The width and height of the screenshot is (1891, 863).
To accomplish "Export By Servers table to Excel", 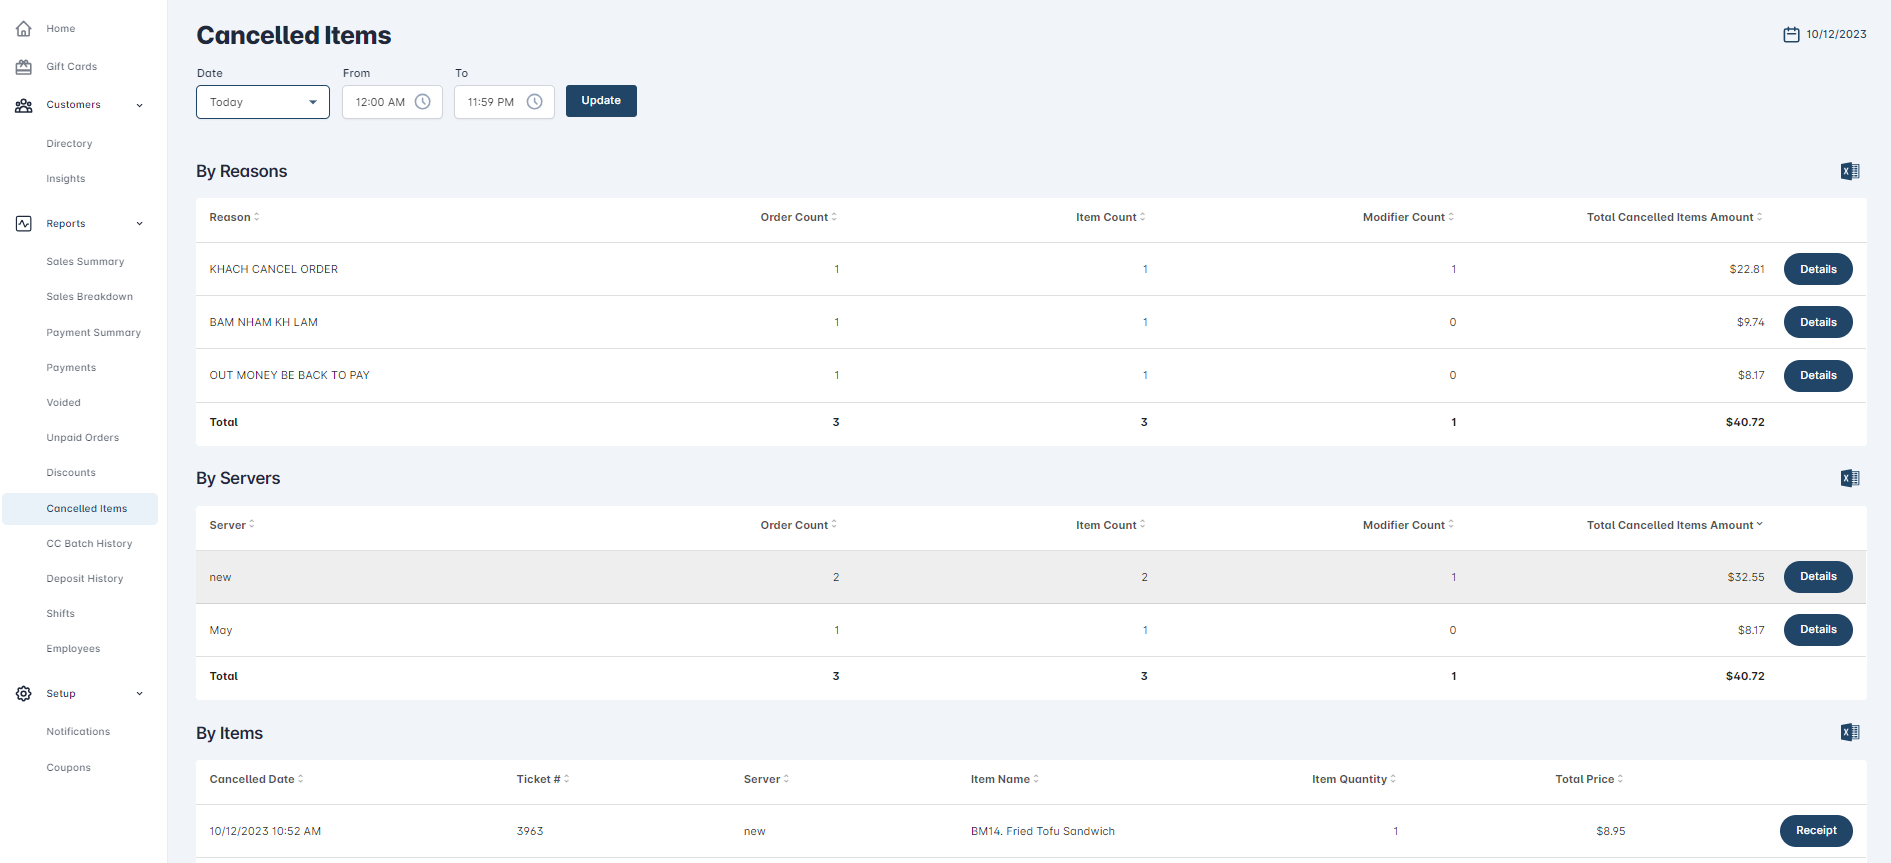I will pyautogui.click(x=1850, y=478).
